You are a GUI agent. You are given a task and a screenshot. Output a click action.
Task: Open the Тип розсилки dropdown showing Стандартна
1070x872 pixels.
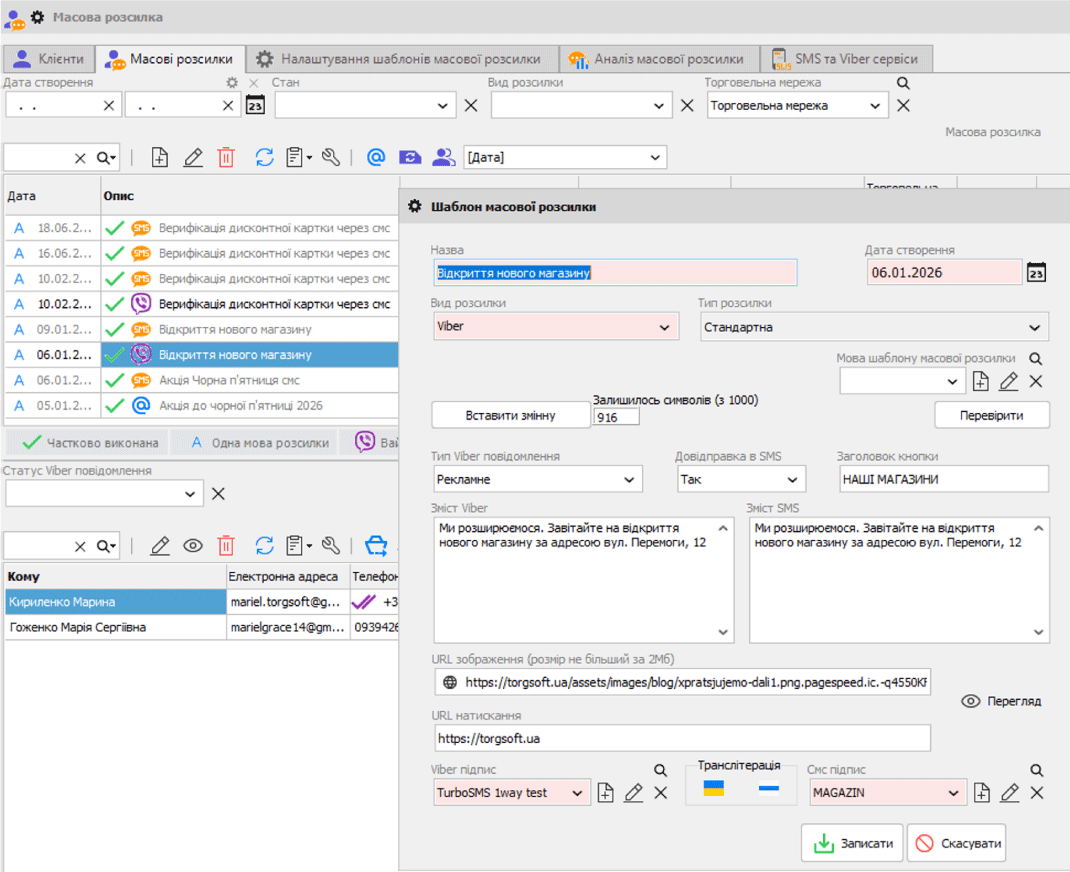point(1035,328)
